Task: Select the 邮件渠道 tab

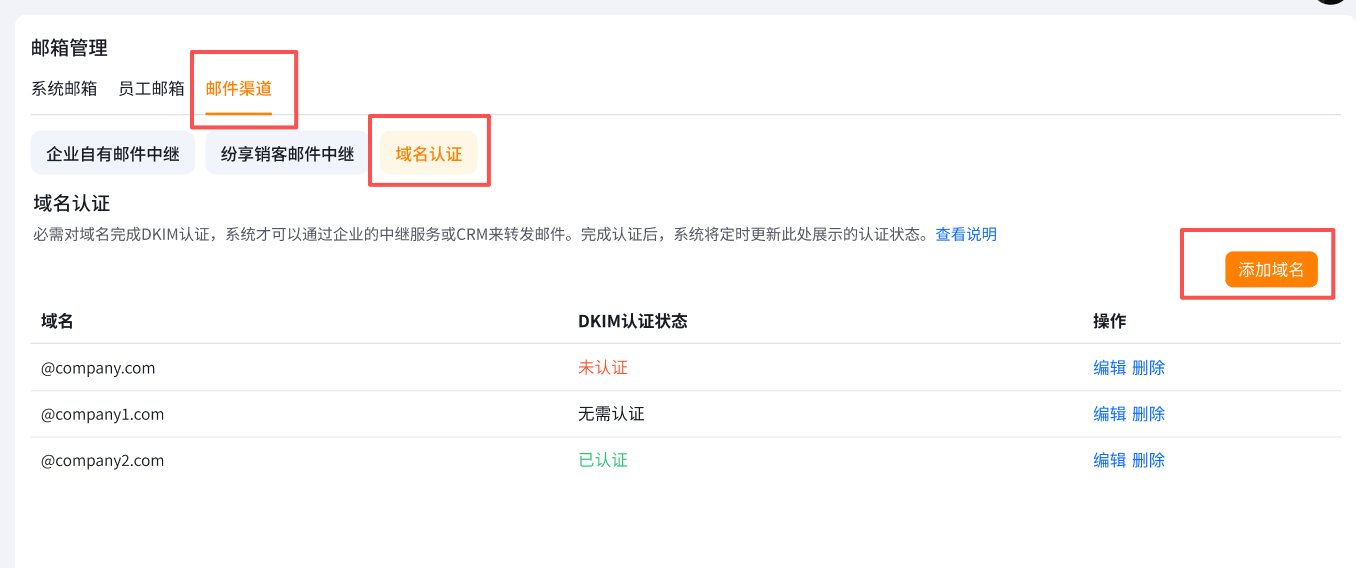Action: pos(239,88)
